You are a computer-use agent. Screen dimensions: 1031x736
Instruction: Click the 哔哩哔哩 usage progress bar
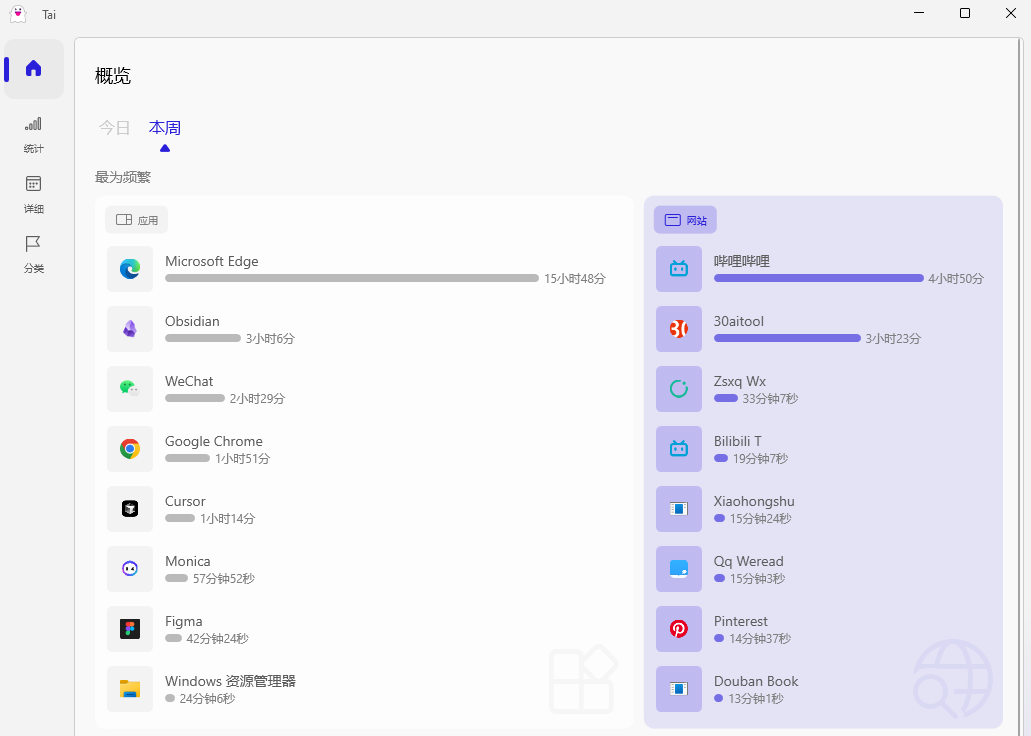point(818,278)
